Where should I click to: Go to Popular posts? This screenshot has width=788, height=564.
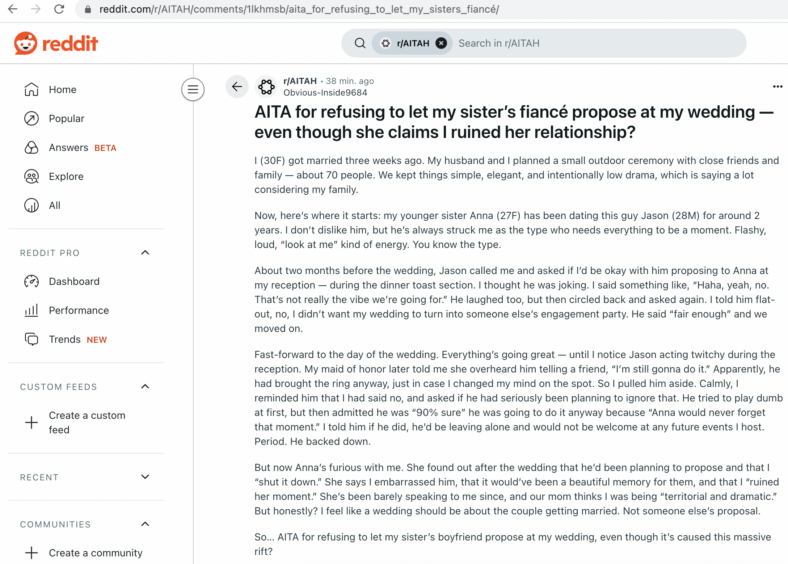(x=66, y=119)
